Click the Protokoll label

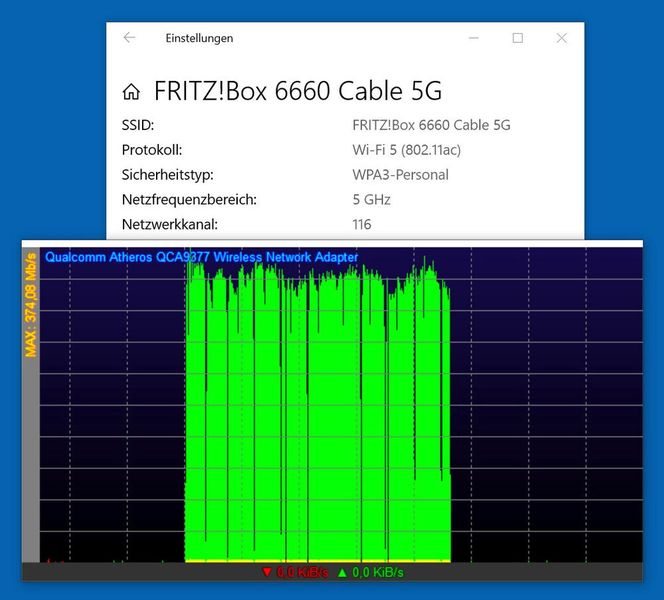tap(152, 150)
